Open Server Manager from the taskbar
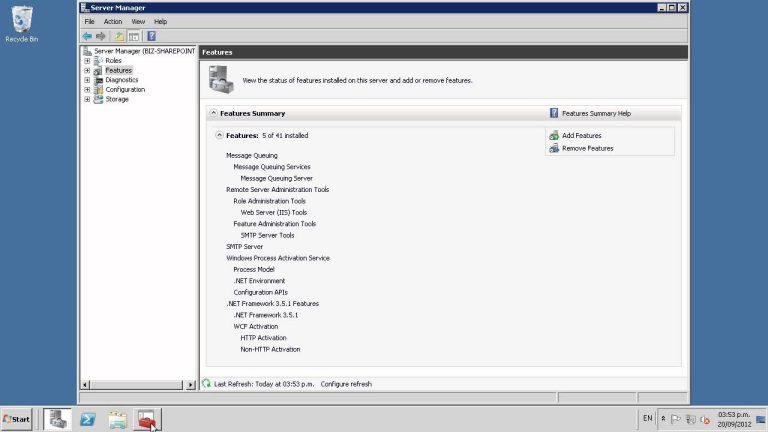The height and width of the screenshot is (432, 768). [57, 419]
